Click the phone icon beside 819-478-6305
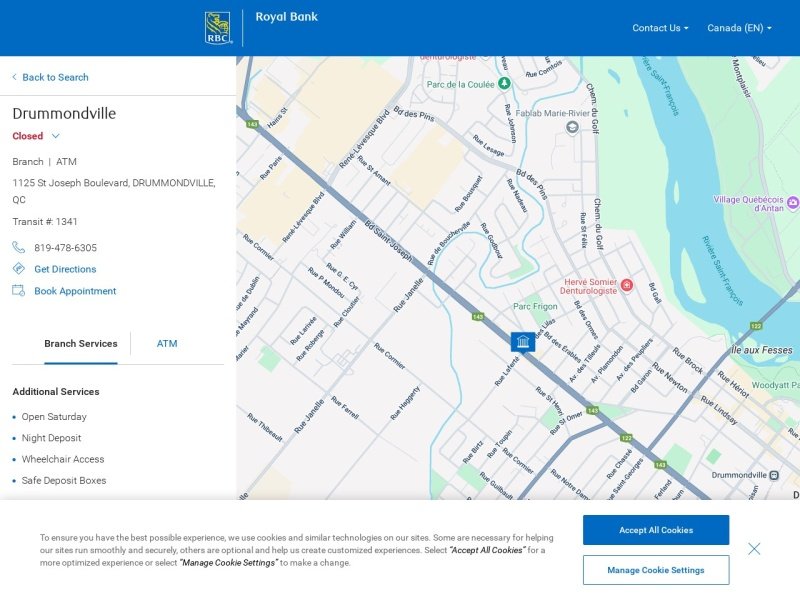 click(18, 247)
